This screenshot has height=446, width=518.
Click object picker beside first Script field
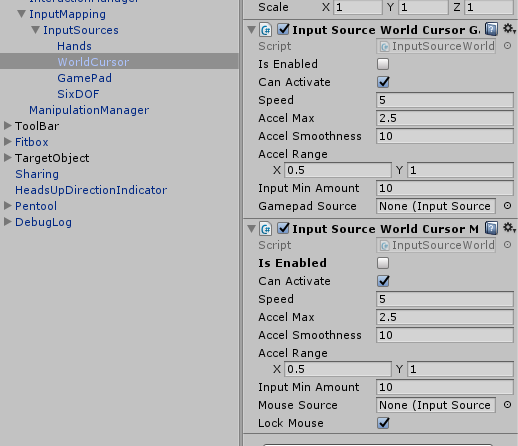point(507,46)
